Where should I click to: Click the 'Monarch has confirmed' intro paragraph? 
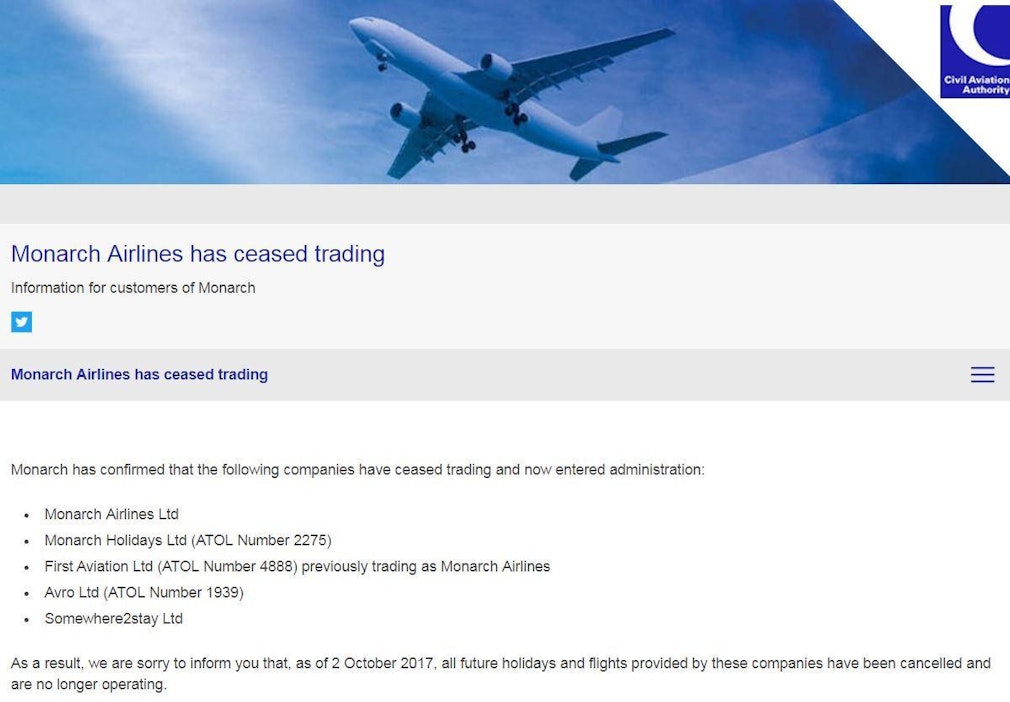(357, 469)
